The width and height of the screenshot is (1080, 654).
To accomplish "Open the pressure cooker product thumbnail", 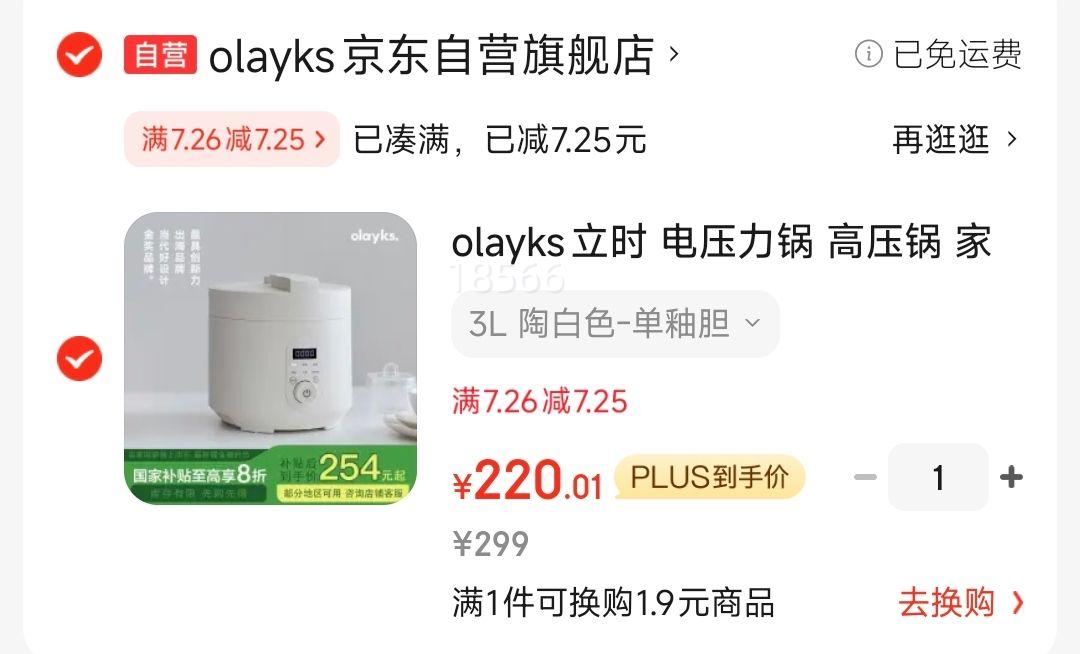I will coord(271,358).
